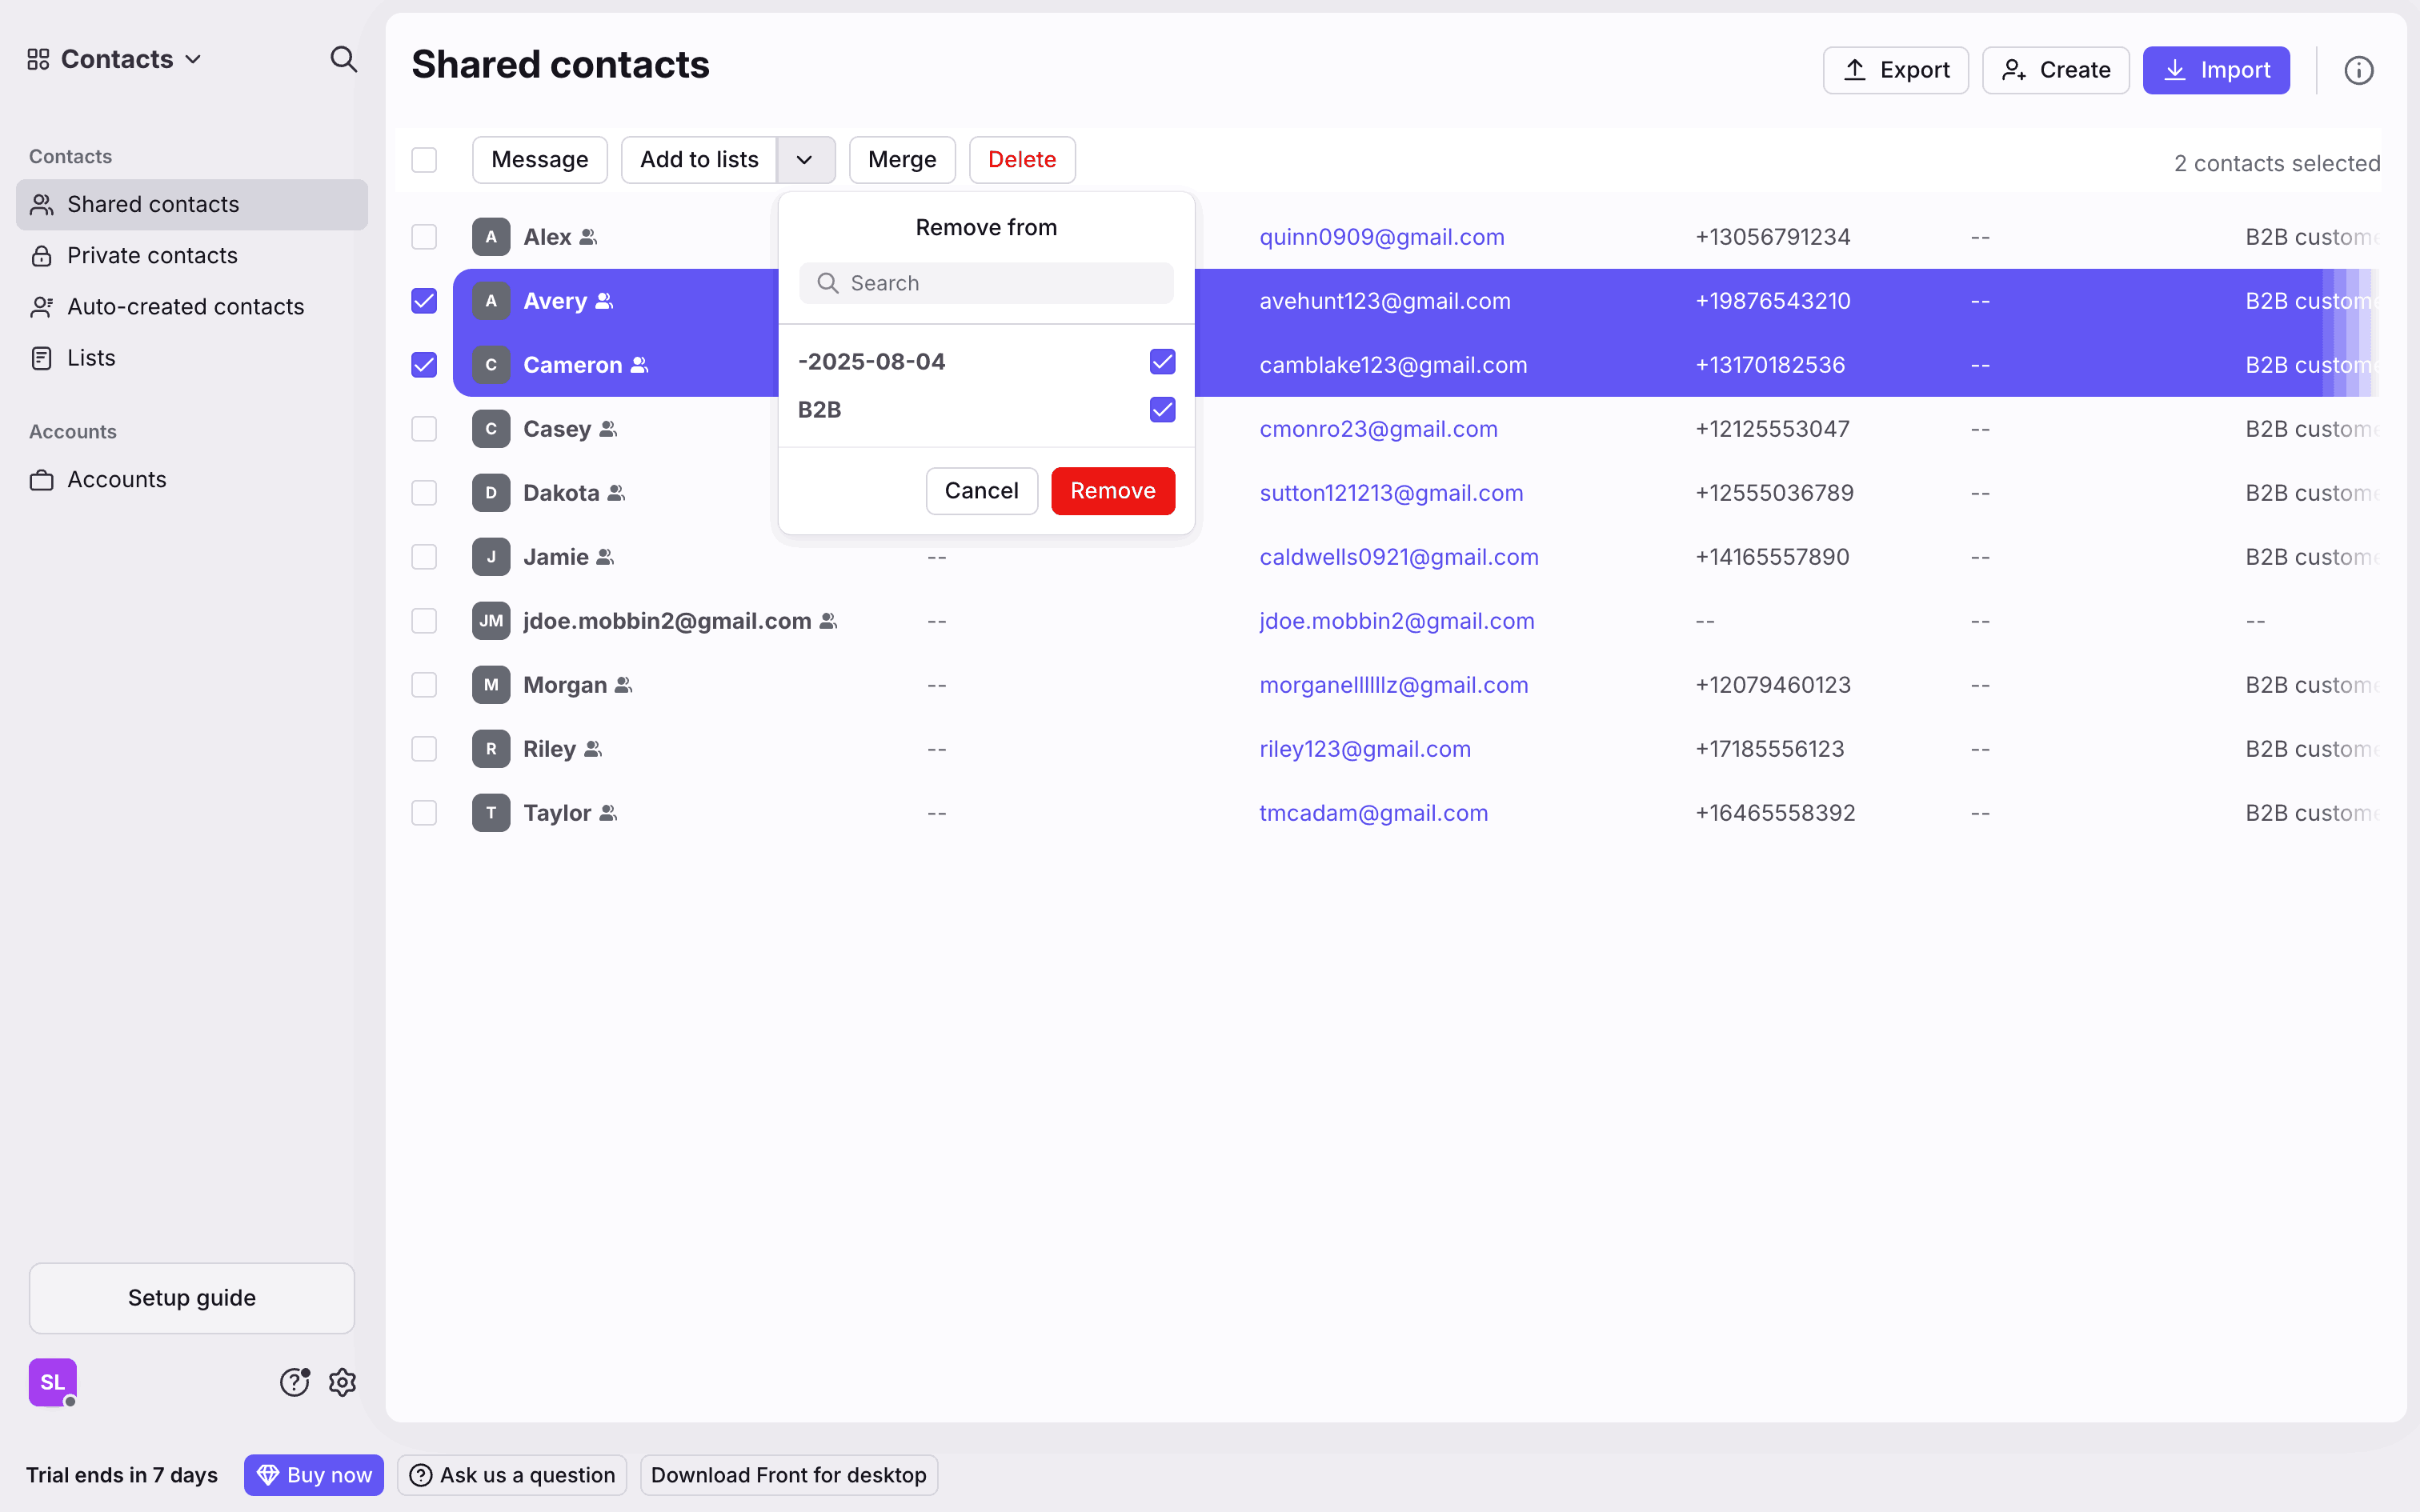
Task: Uncheck the B2B list checkbox
Action: (x=1162, y=410)
